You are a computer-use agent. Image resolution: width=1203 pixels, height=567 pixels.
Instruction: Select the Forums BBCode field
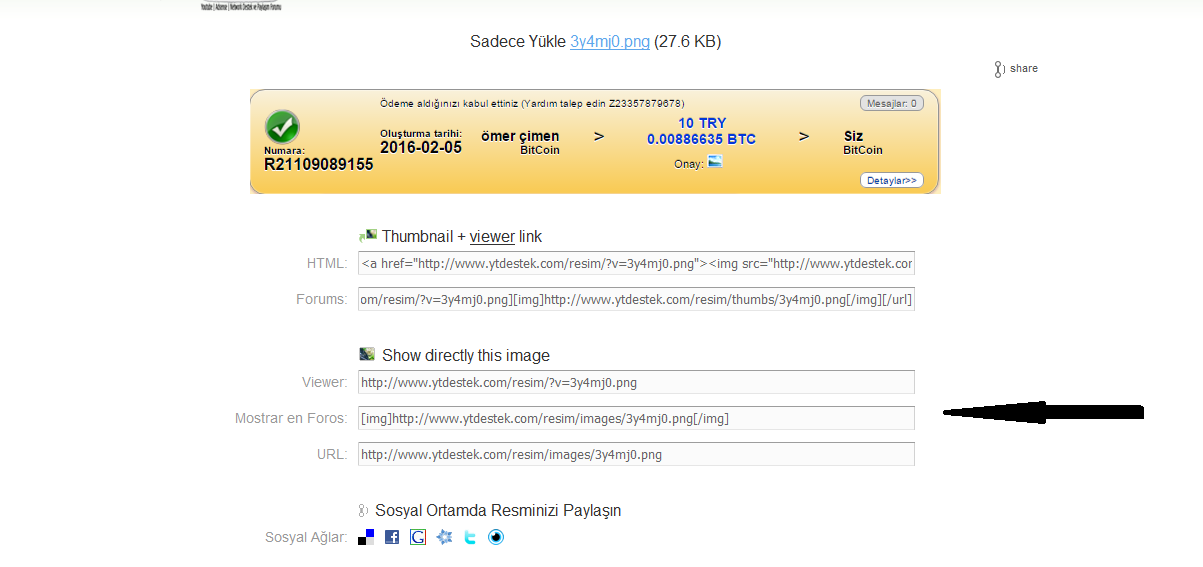coord(636,299)
